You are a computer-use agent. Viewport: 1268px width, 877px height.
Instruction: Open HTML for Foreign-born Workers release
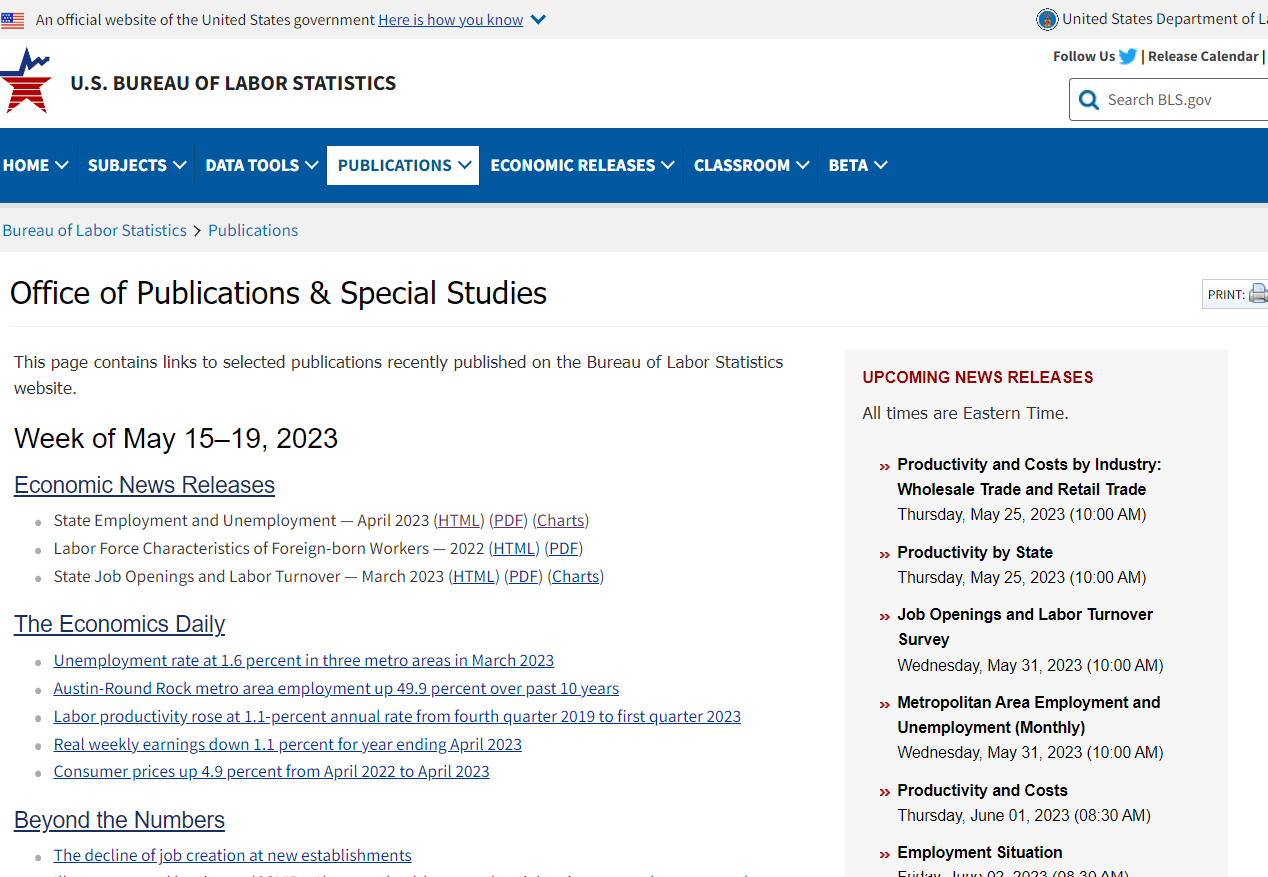pos(514,548)
